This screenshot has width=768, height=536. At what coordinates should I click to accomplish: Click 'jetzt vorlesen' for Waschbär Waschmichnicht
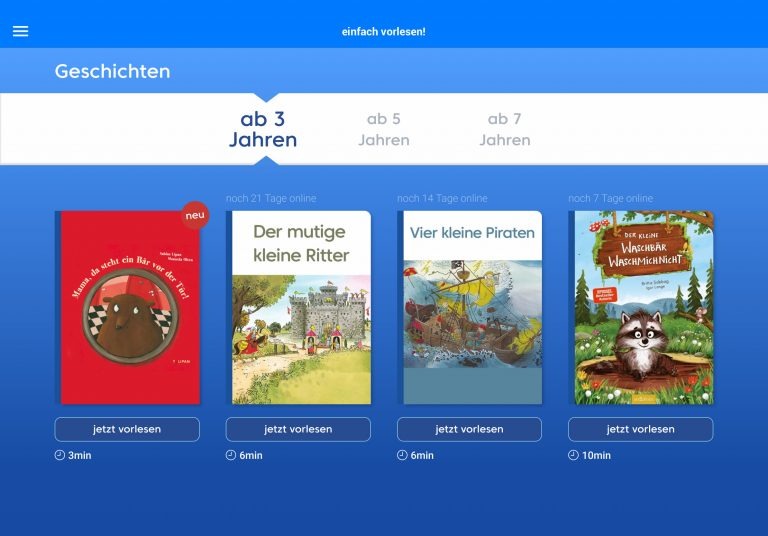pos(640,429)
